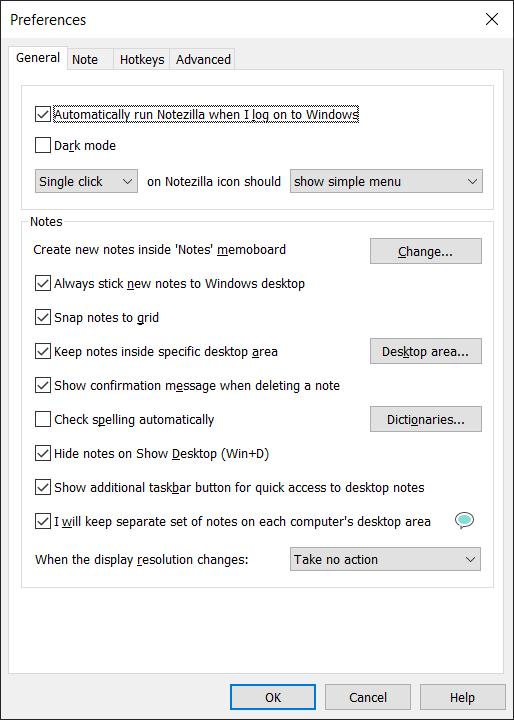Uncheck Show additional taskbar button option
Image resolution: width=514 pixels, height=720 pixels.
(x=43, y=487)
